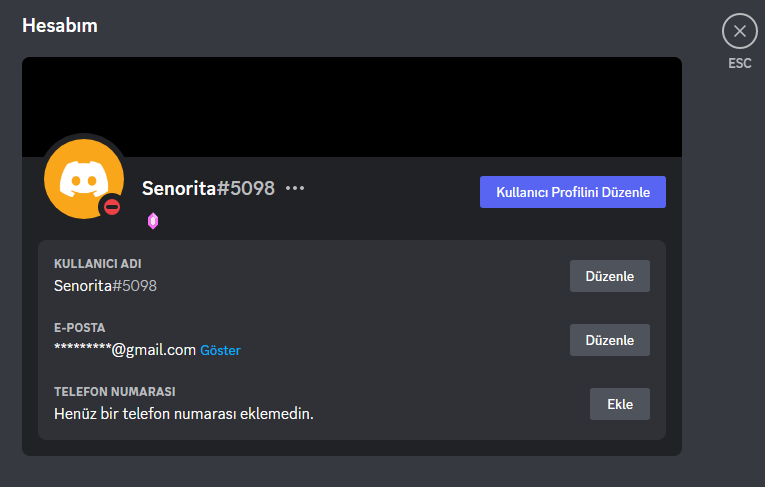Click the ESC label under the close icon
The height and width of the screenshot is (487, 765).
[739, 63]
